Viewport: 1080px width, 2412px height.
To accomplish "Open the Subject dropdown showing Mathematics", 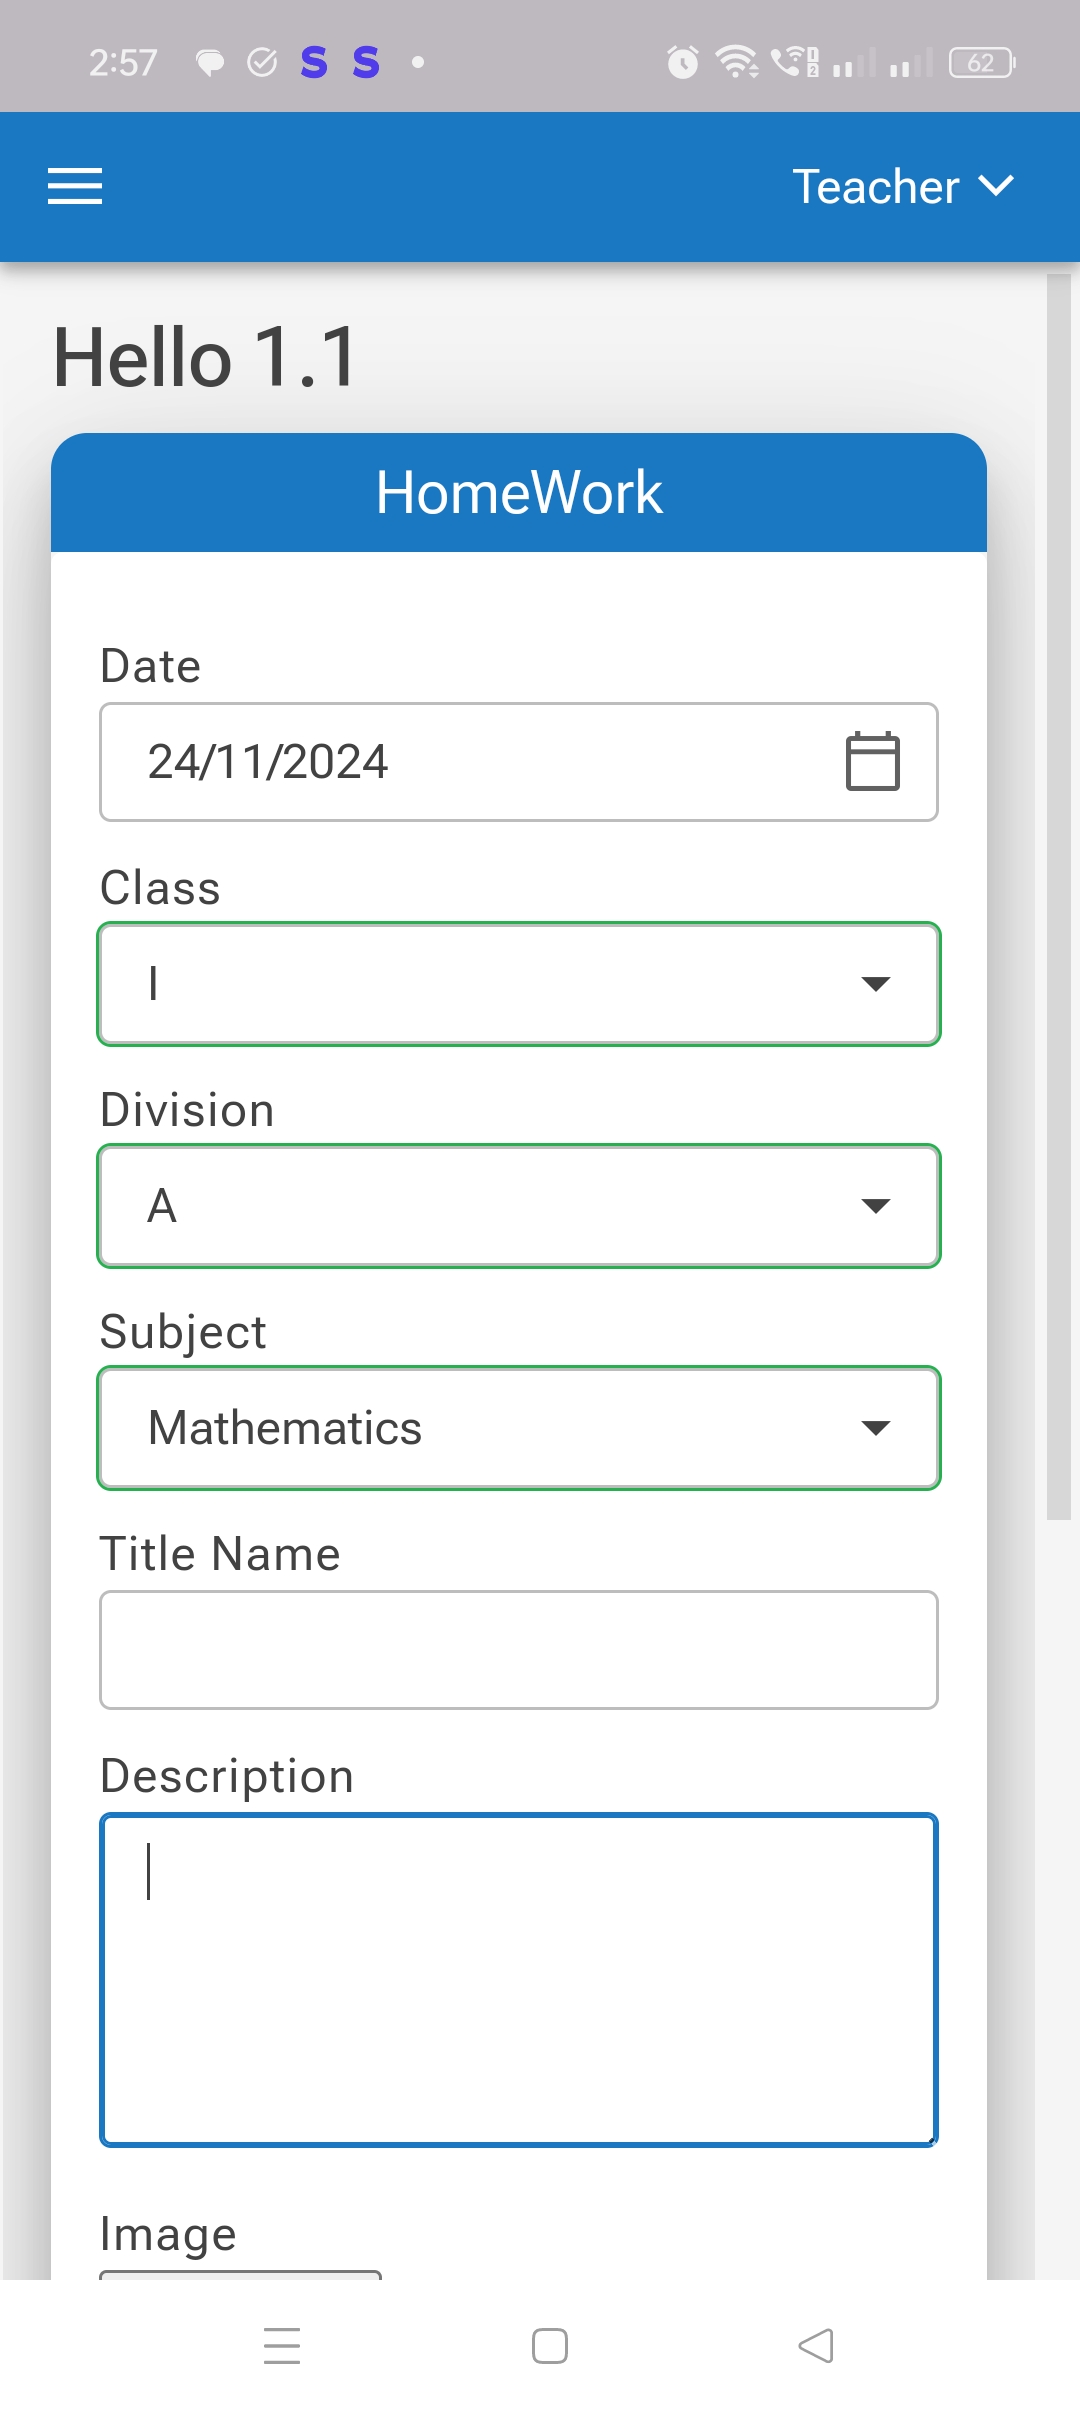I will pos(519,1428).
